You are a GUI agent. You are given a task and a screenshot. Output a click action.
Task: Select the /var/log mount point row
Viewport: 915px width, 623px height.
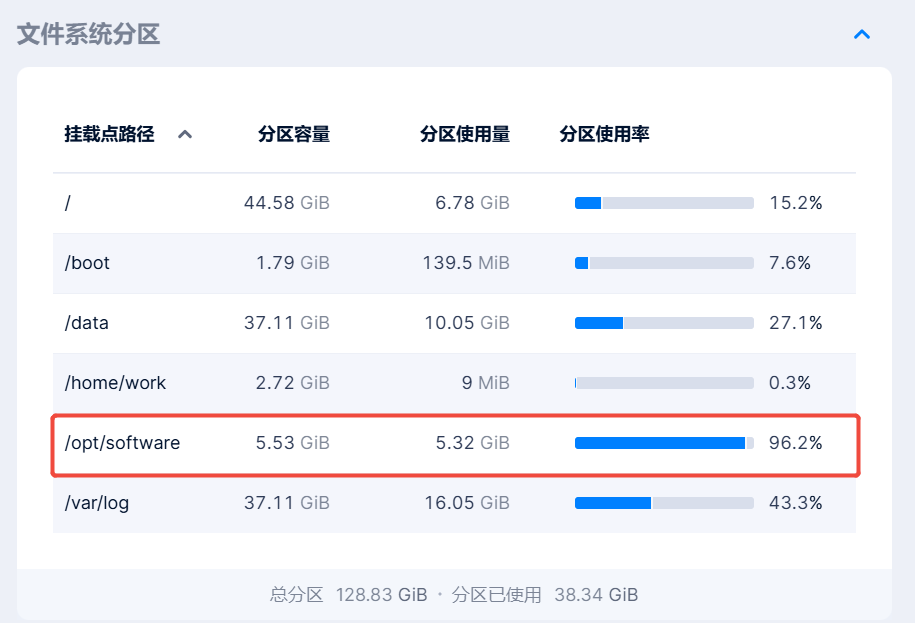[x=97, y=503]
